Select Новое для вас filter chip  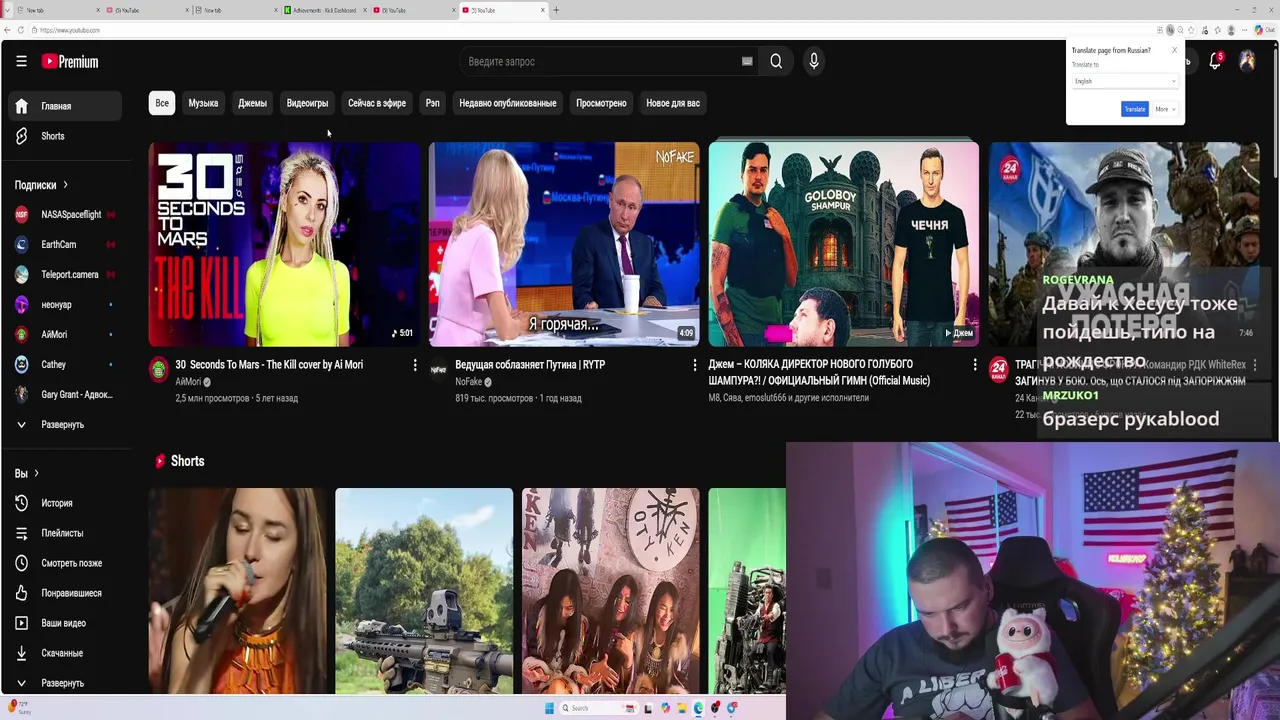tap(673, 103)
